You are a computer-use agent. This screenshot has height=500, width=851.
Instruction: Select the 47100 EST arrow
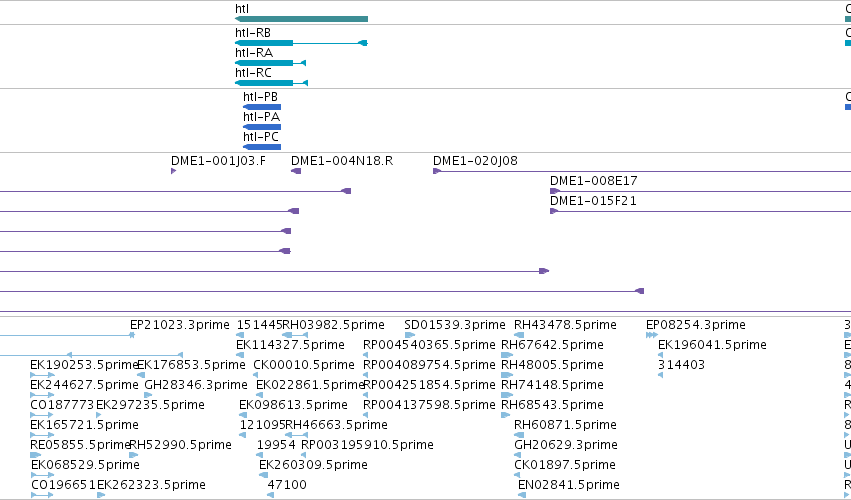point(271,495)
